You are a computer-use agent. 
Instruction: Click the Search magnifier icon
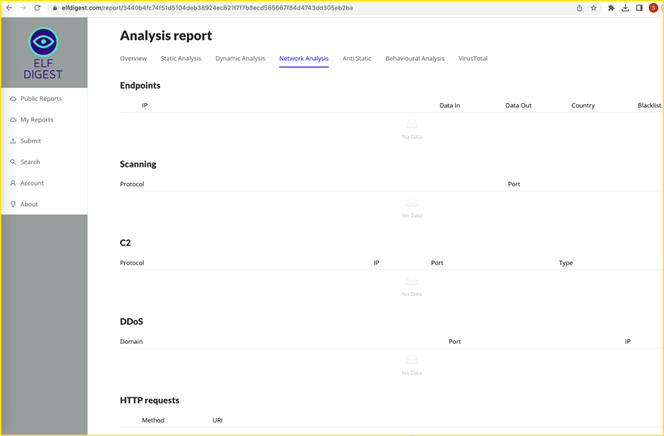coord(13,162)
